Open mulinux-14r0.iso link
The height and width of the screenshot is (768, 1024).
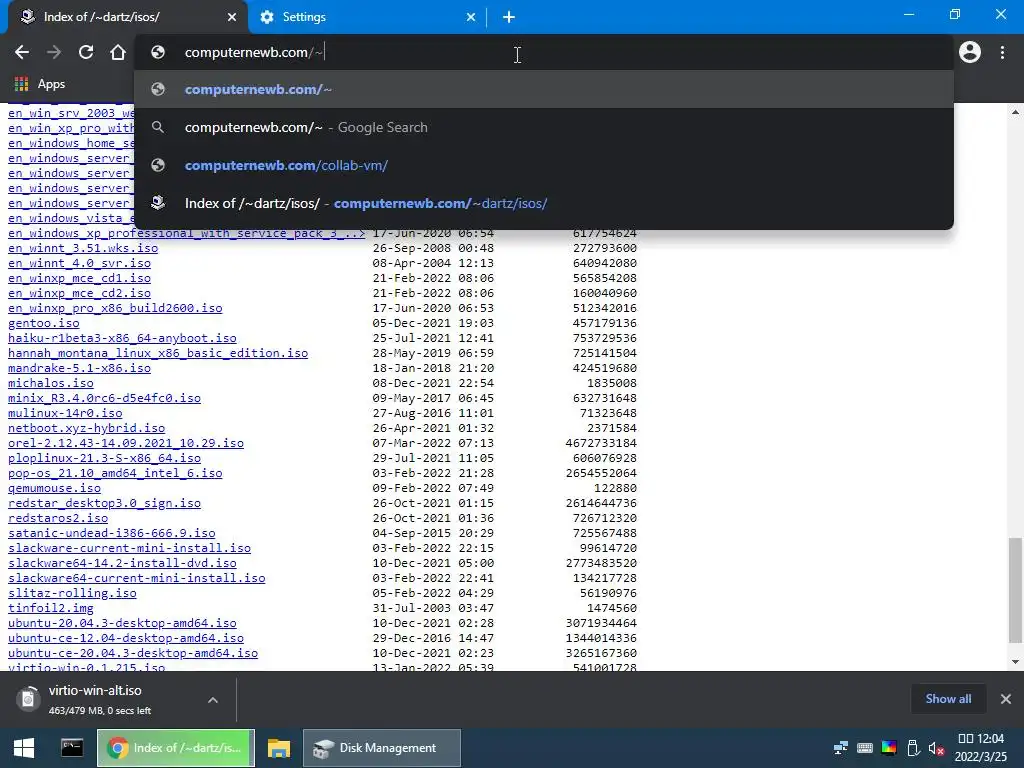pyautogui.click(x=65, y=413)
